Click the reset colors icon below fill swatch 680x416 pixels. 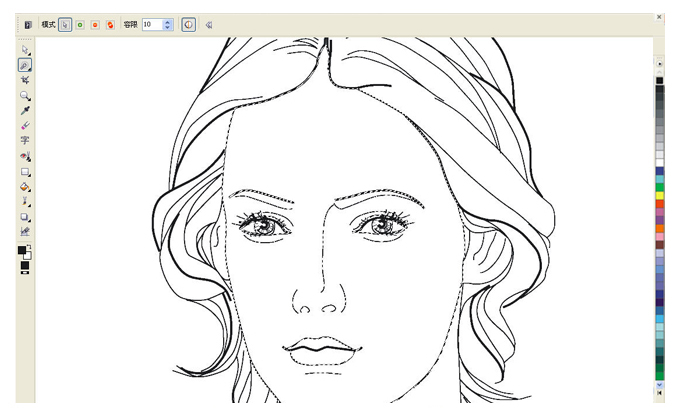(x=25, y=272)
